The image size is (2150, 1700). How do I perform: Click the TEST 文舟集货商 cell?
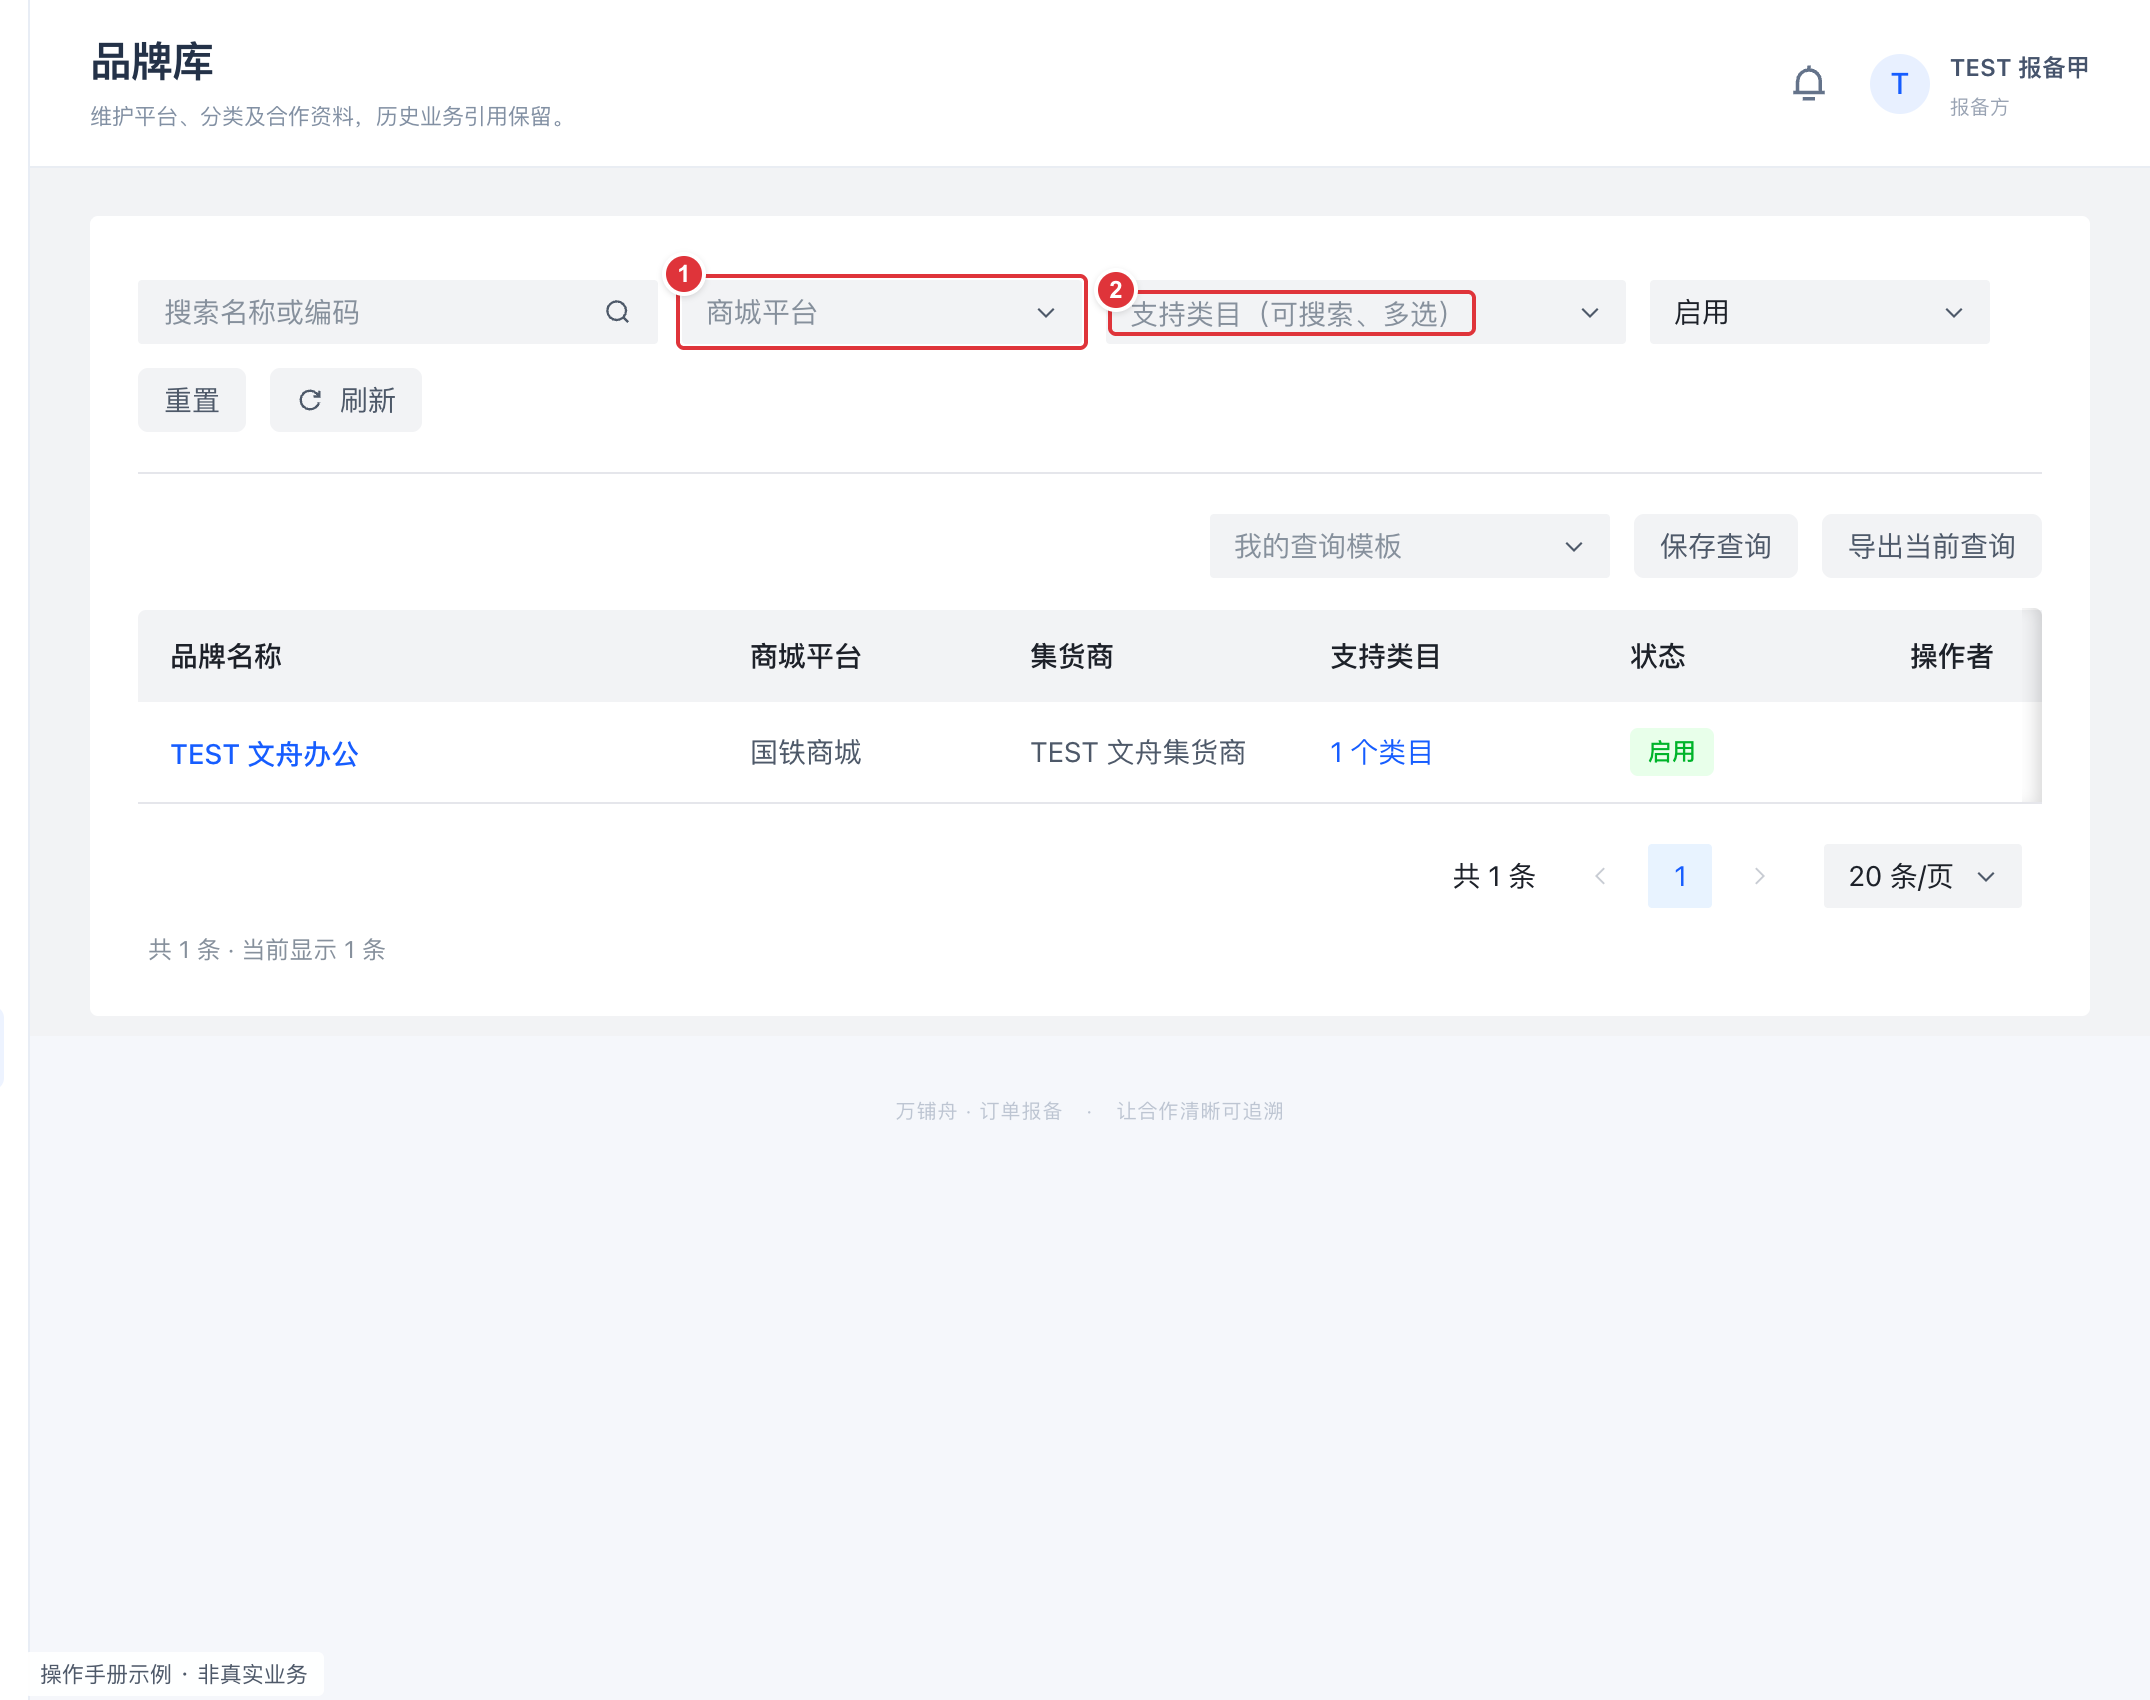pos(1138,752)
